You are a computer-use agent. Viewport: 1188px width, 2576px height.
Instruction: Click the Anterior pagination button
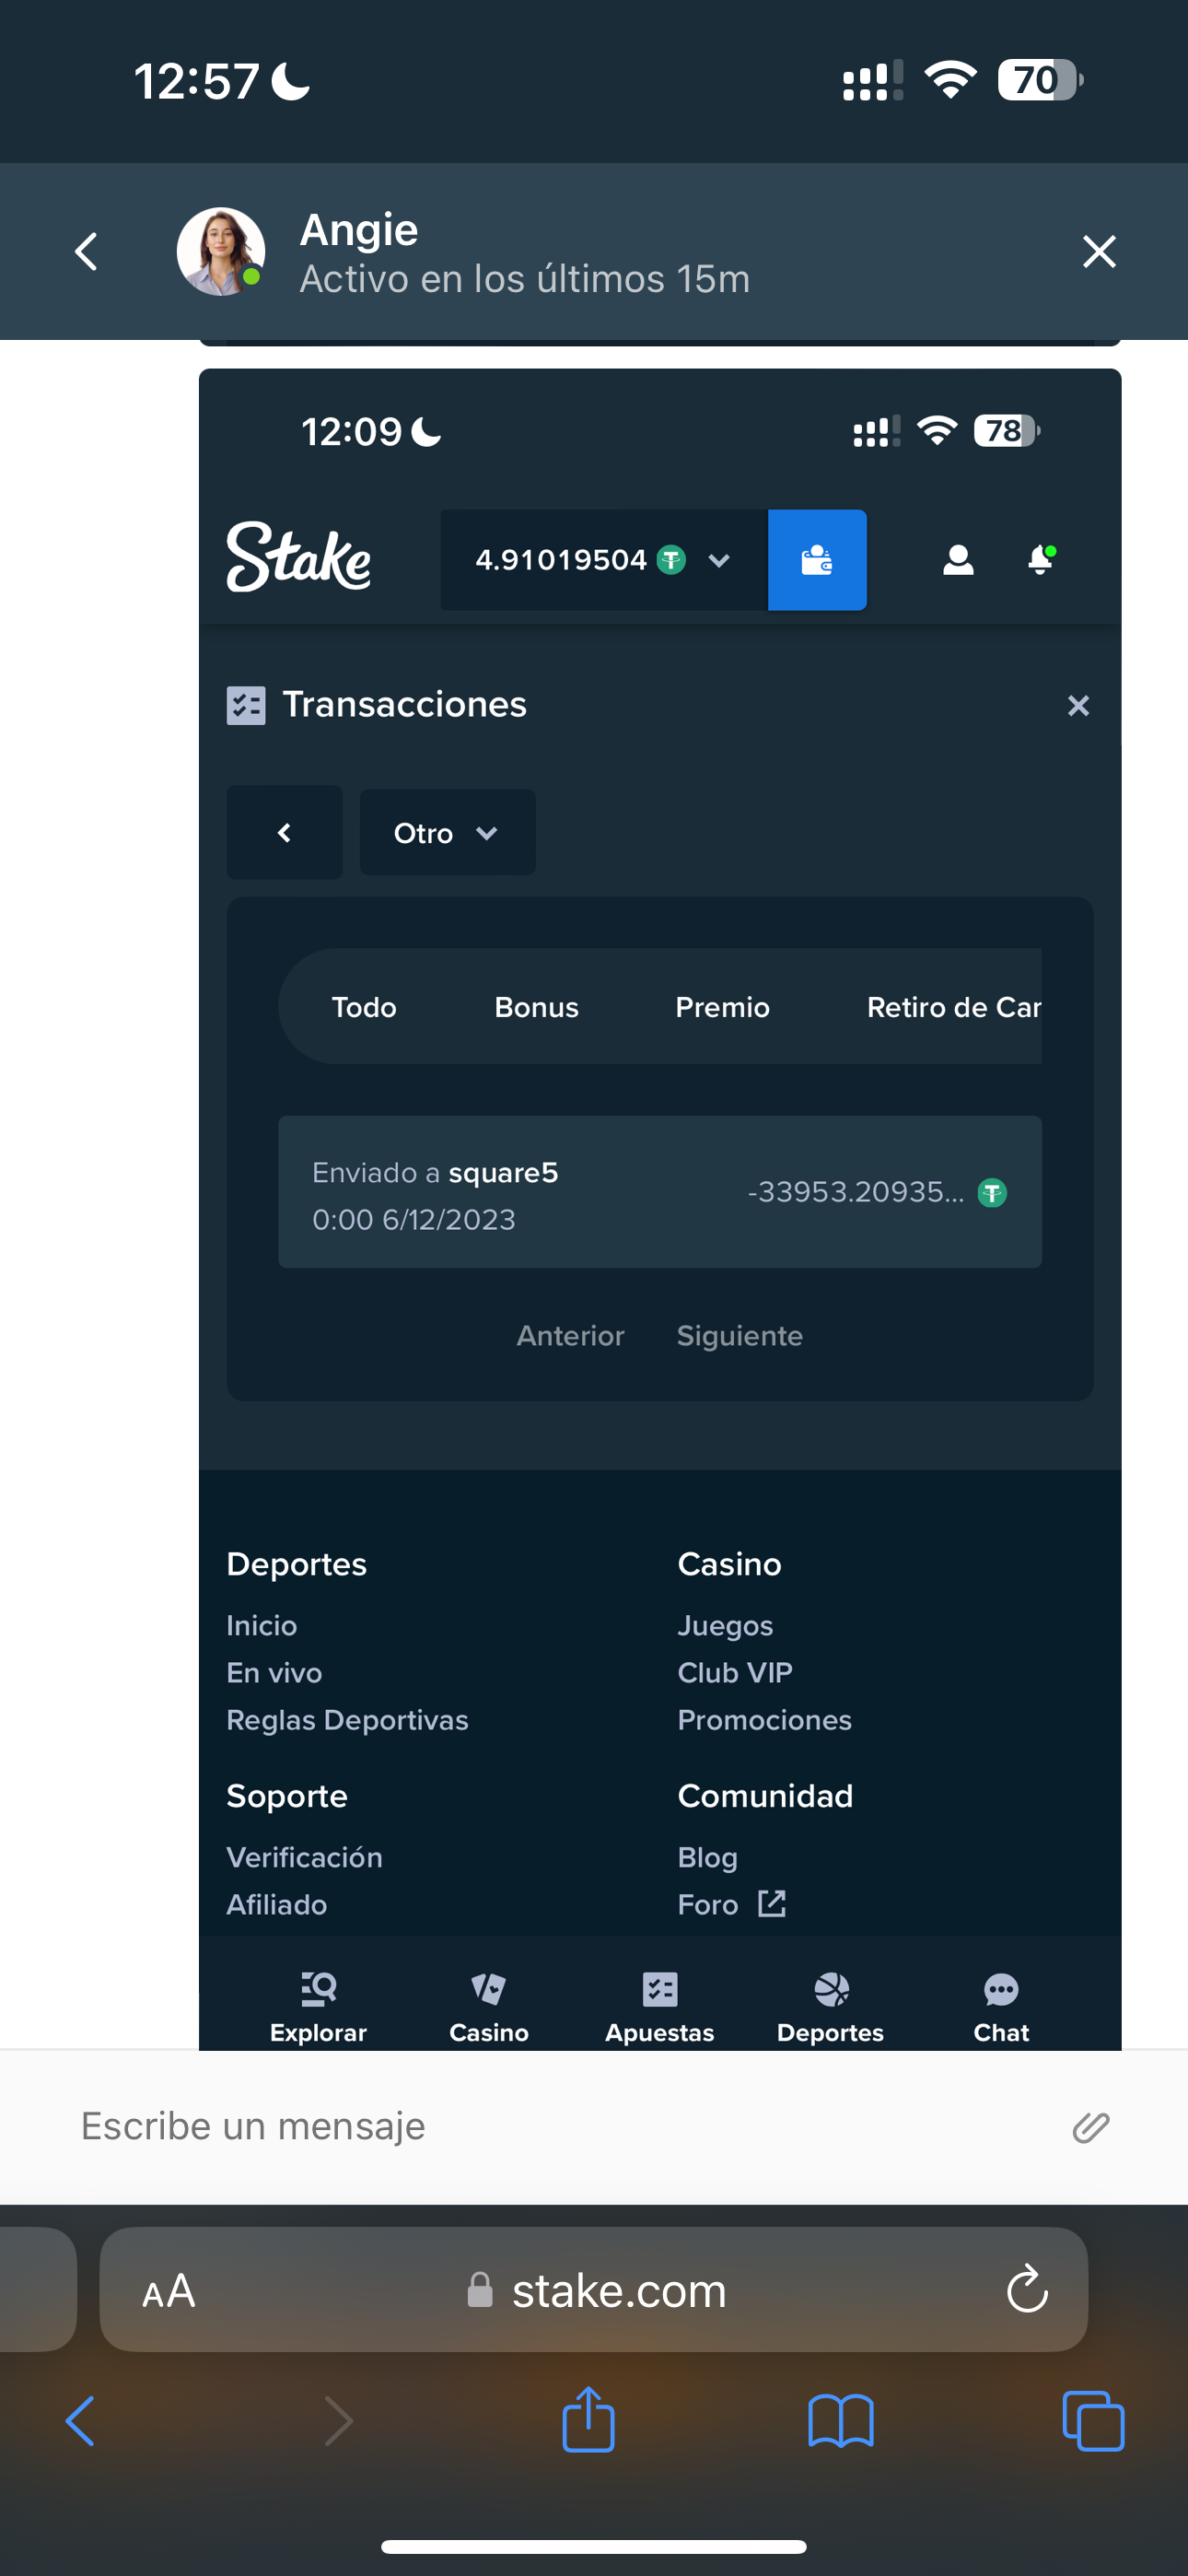pyautogui.click(x=570, y=1336)
